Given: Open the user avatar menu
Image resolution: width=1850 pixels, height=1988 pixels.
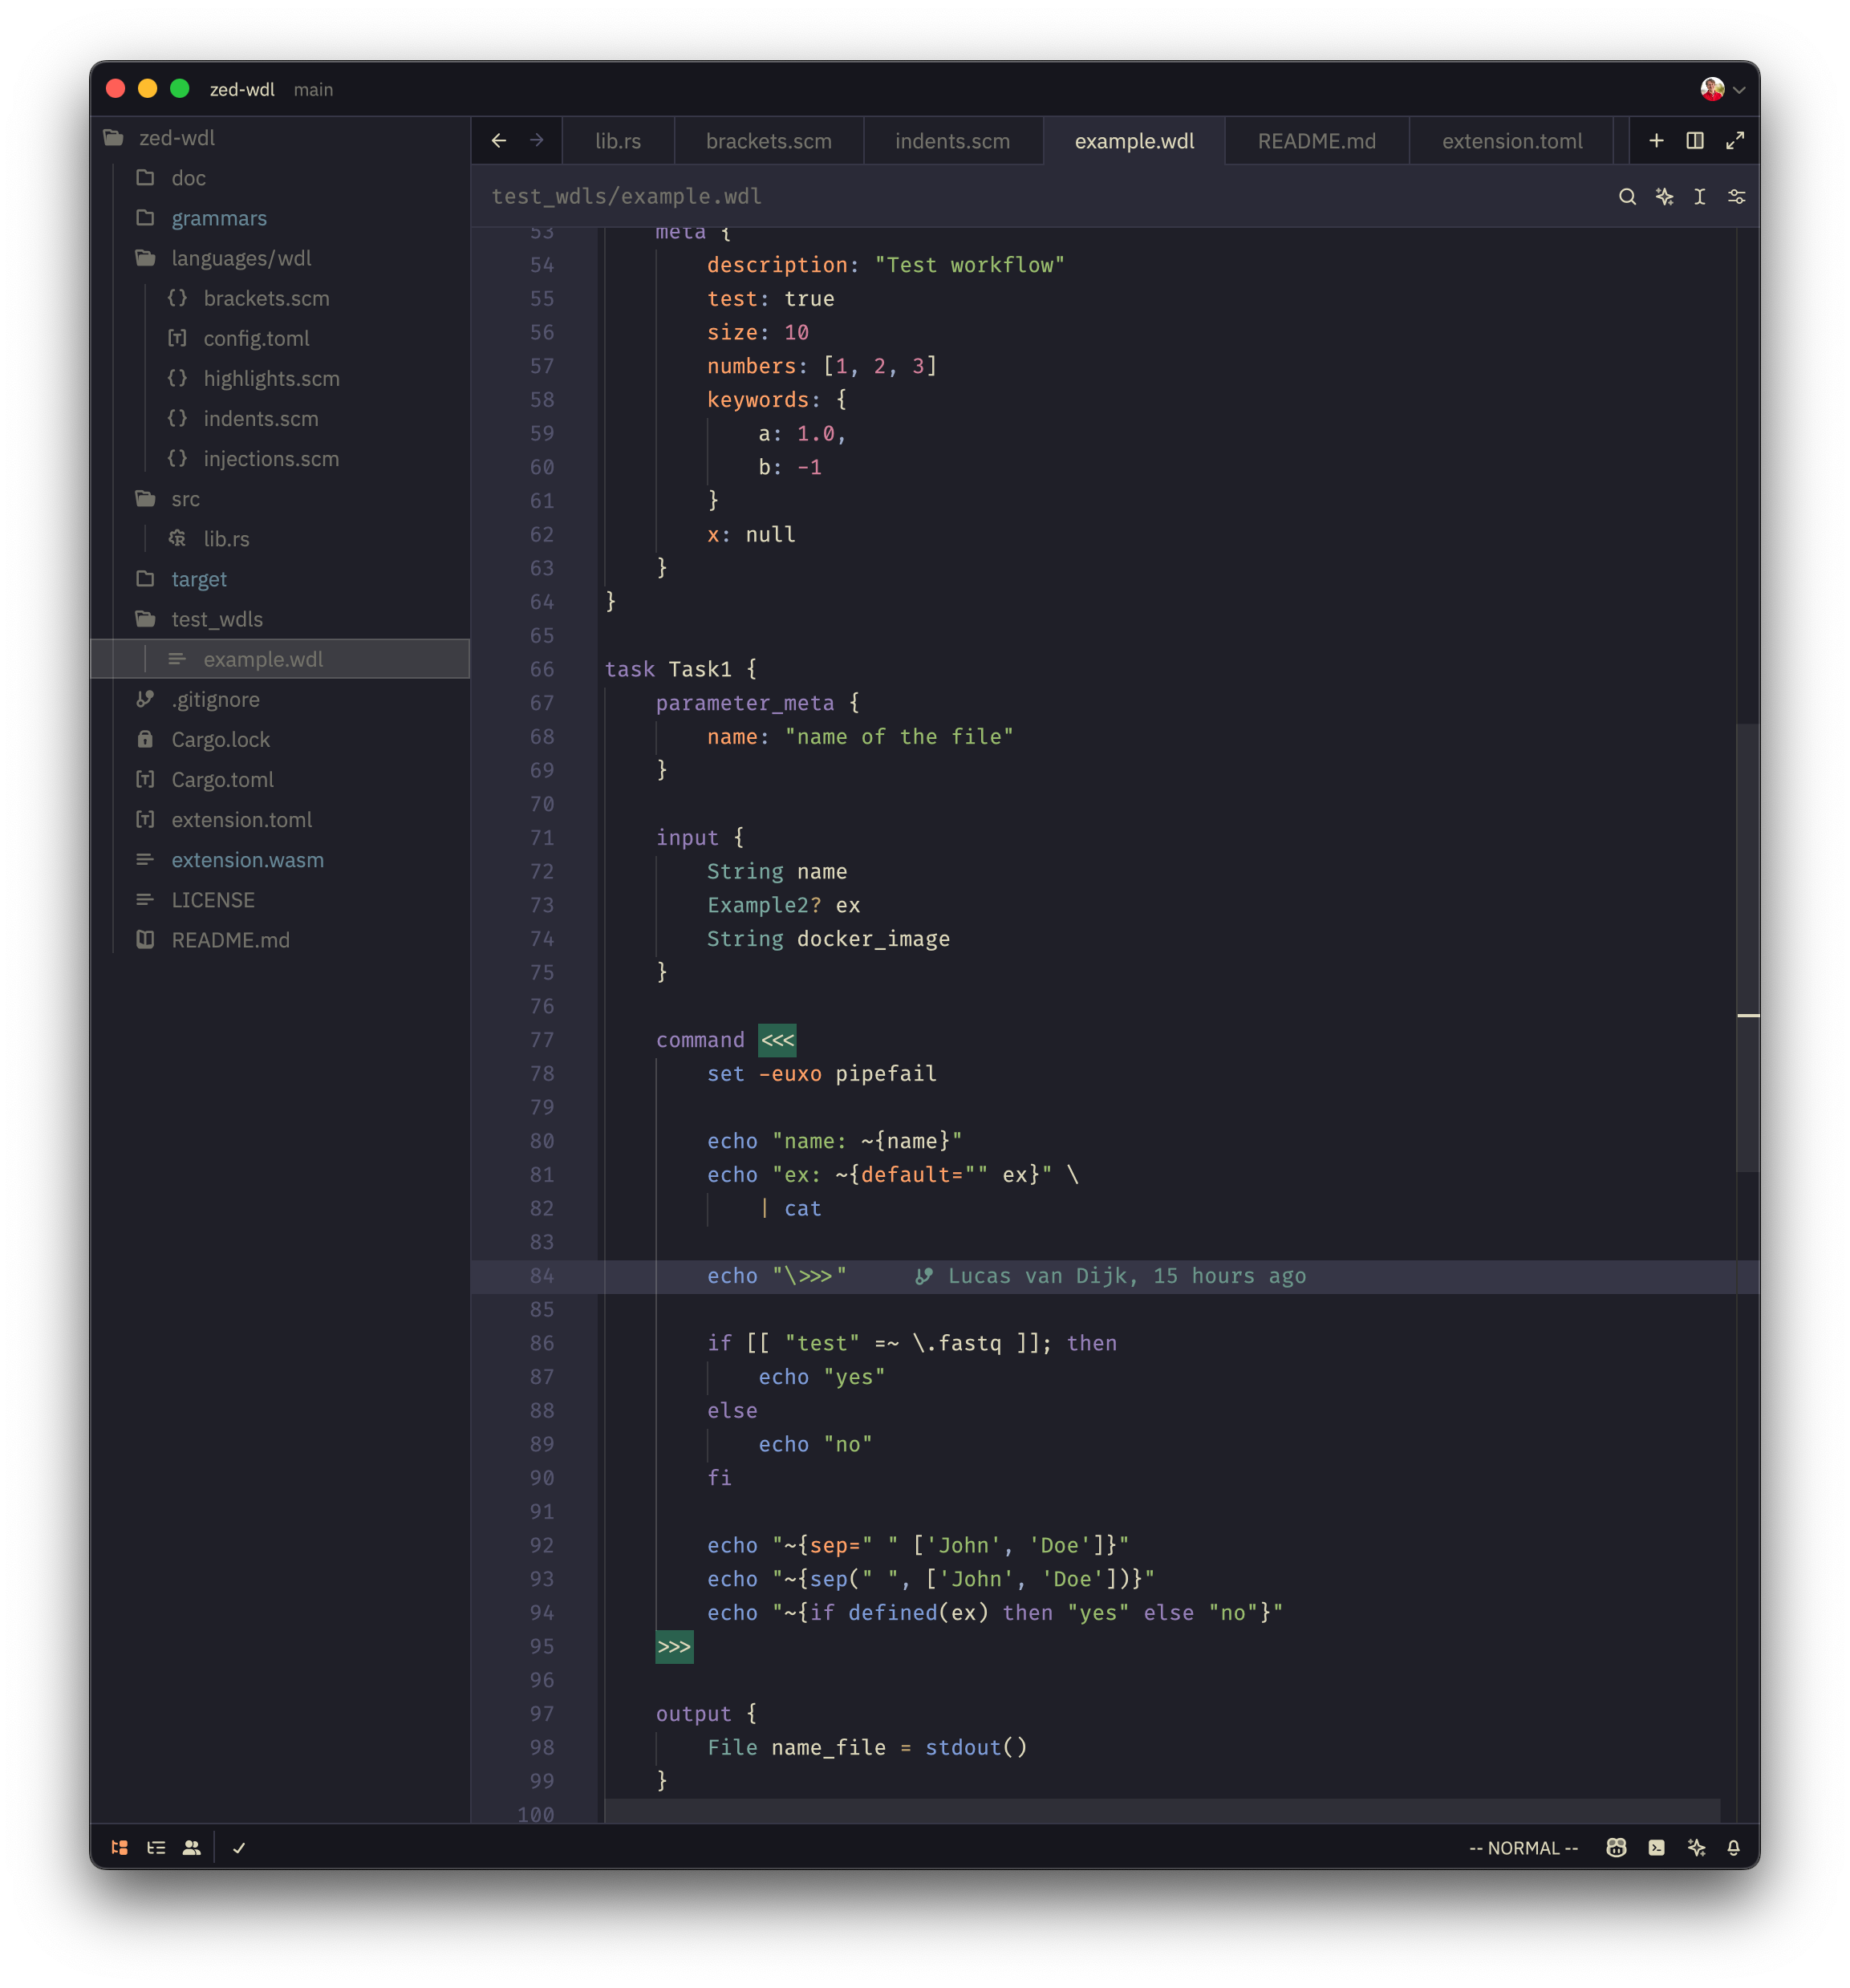Looking at the screenshot, I should click(x=1722, y=89).
